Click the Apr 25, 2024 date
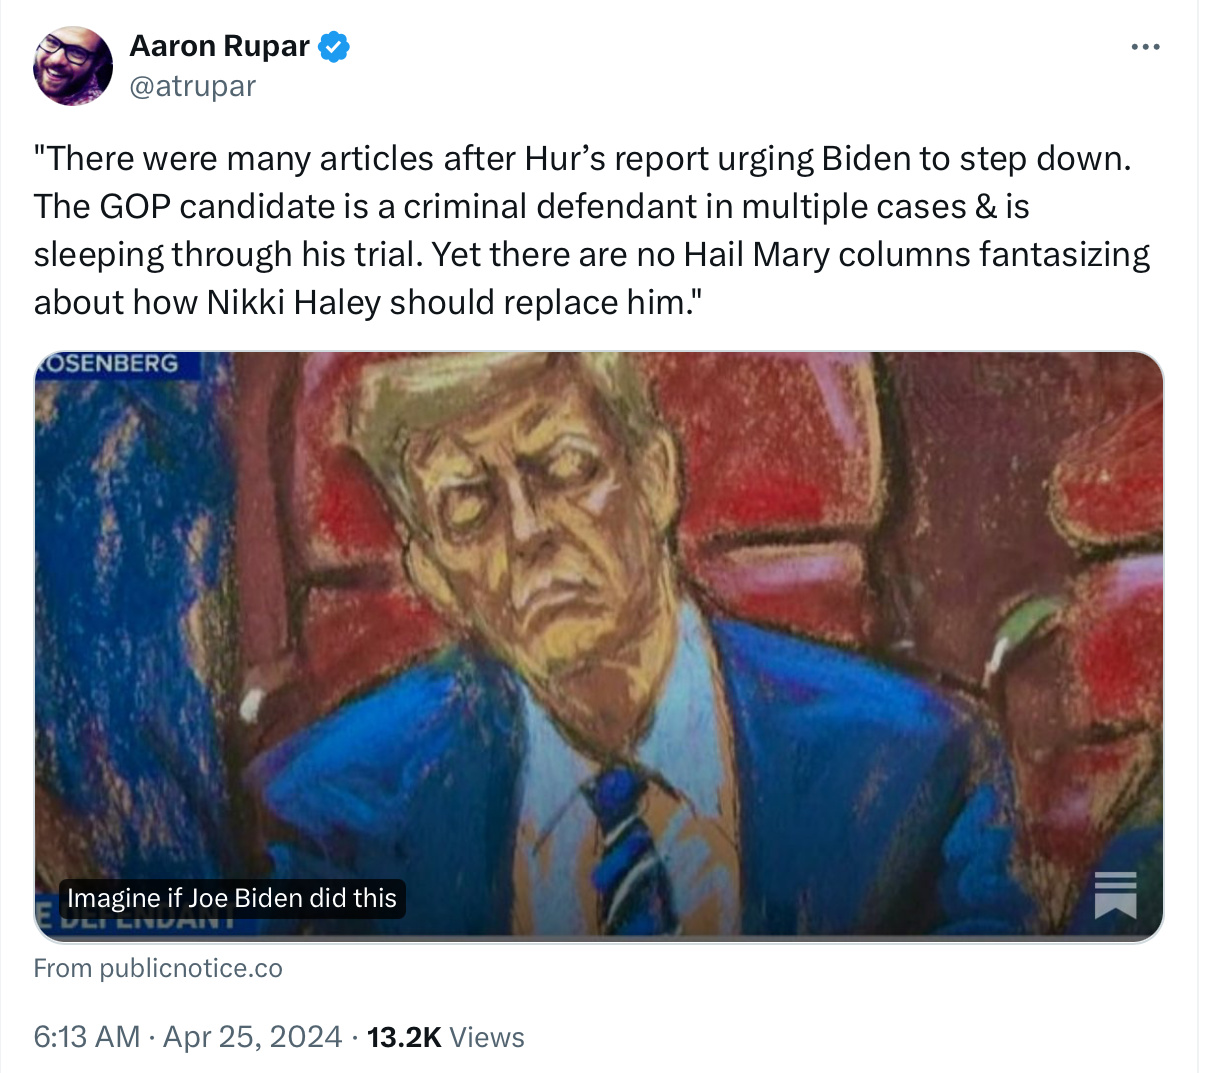Viewport: 1205px width, 1073px height. point(252,1037)
